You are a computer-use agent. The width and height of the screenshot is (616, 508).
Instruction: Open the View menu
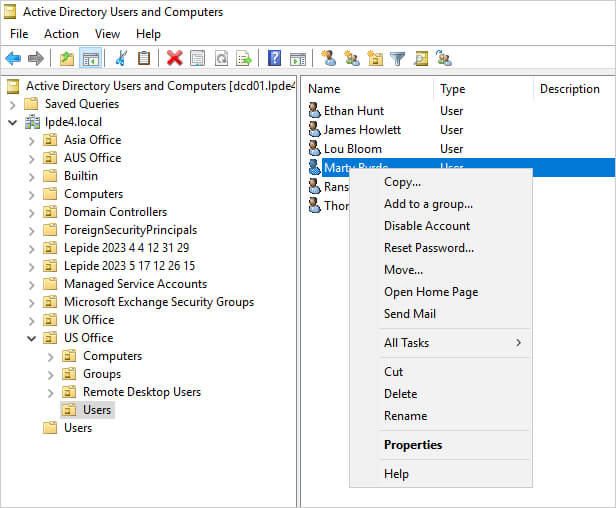107,34
